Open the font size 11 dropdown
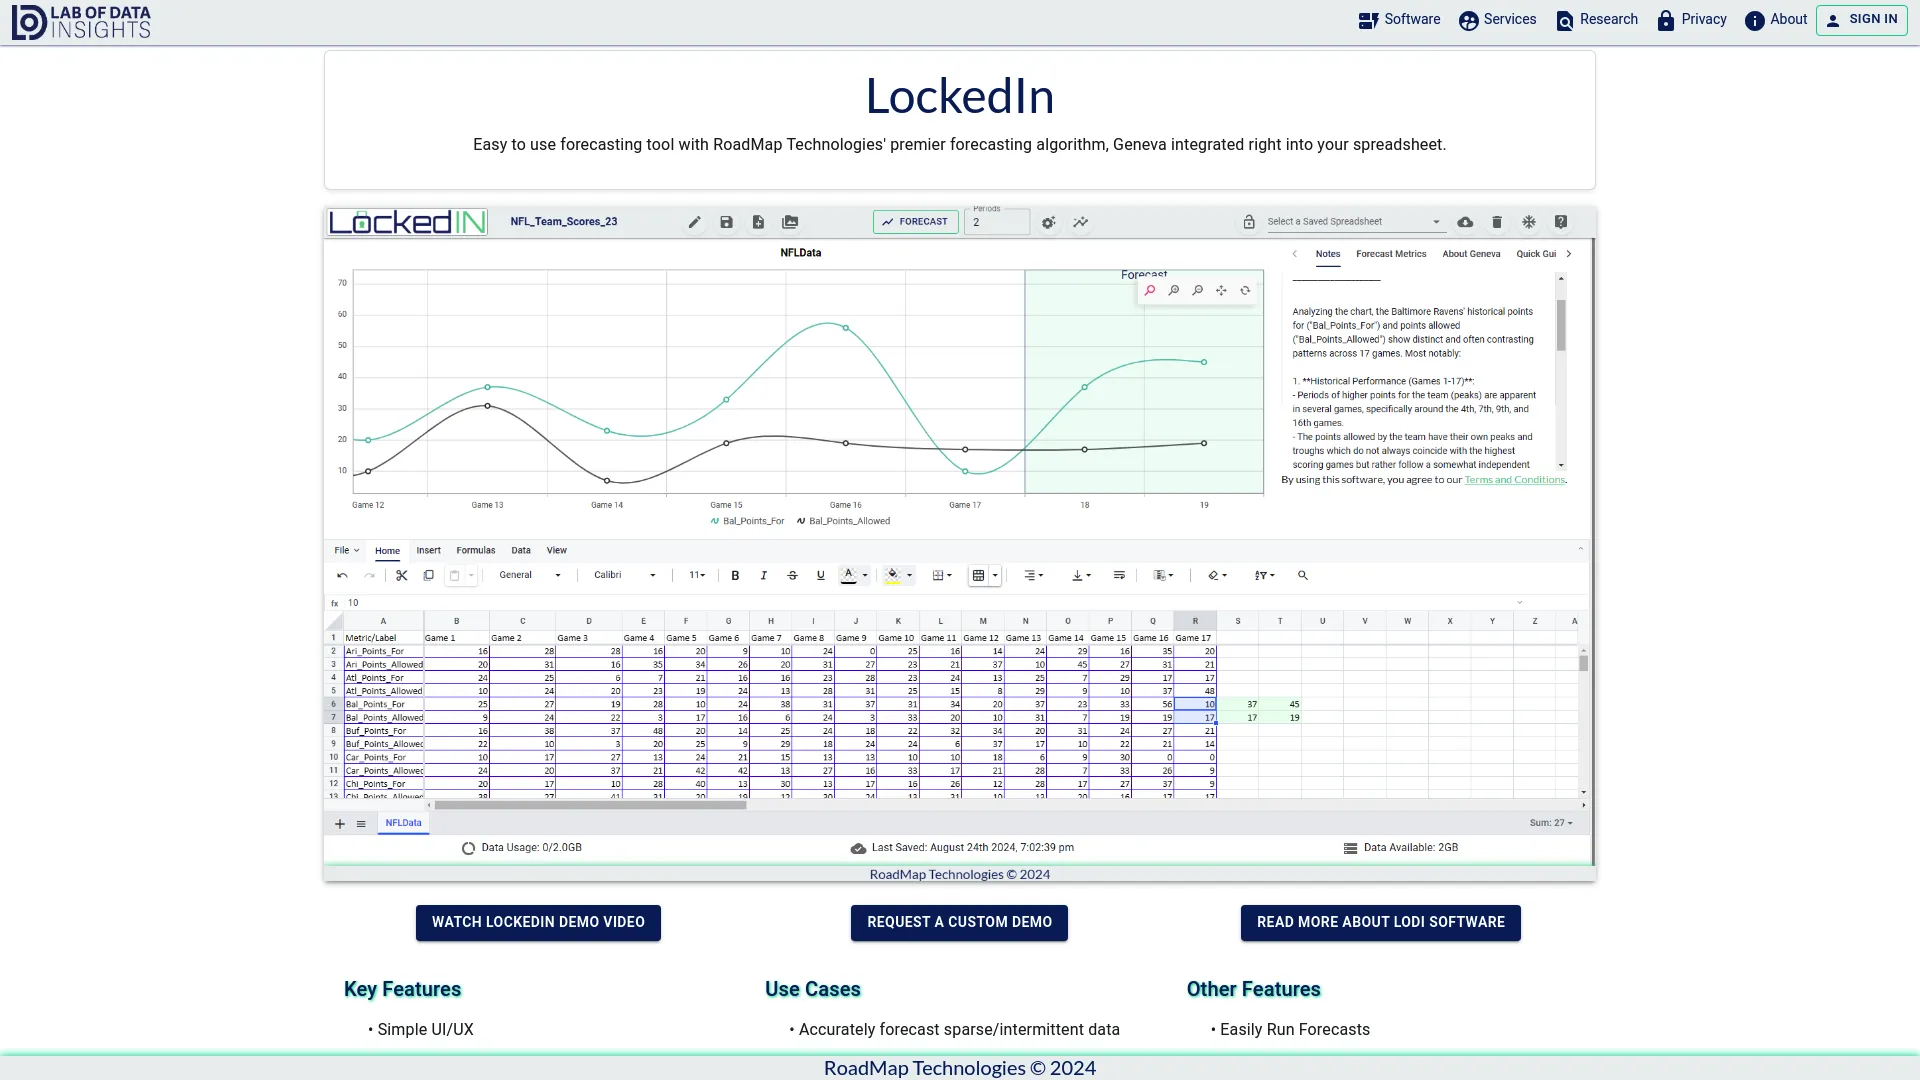 697,576
